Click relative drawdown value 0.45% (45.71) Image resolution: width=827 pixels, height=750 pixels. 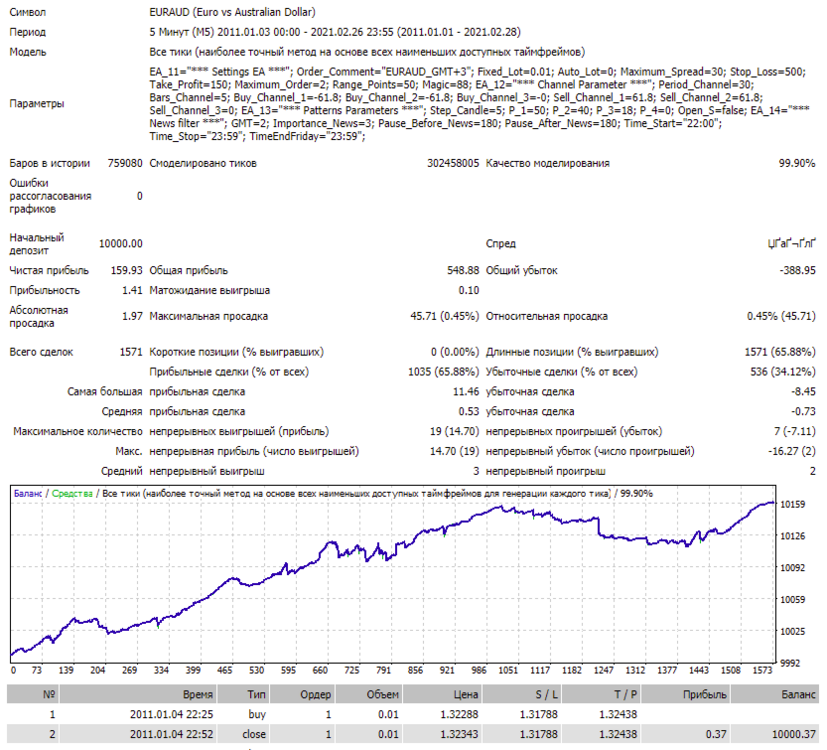[x=781, y=316]
